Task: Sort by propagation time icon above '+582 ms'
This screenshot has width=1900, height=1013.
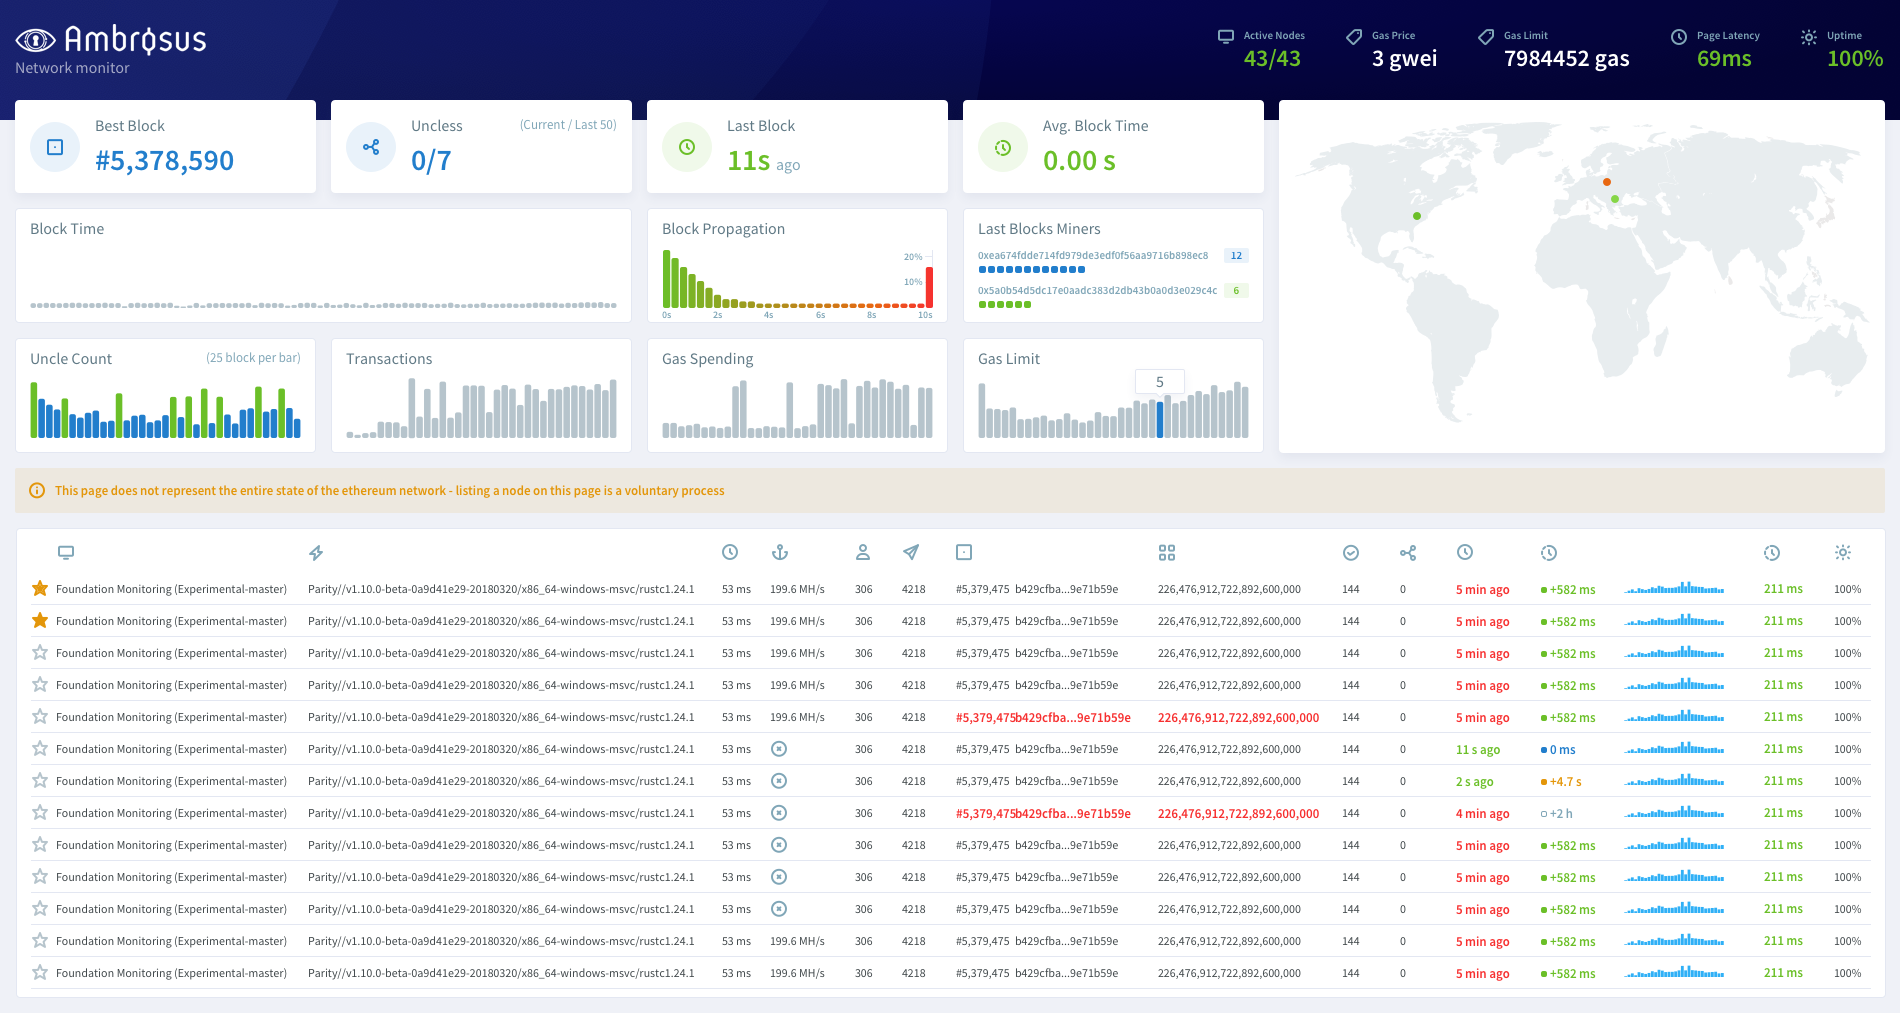Action: point(1549,552)
